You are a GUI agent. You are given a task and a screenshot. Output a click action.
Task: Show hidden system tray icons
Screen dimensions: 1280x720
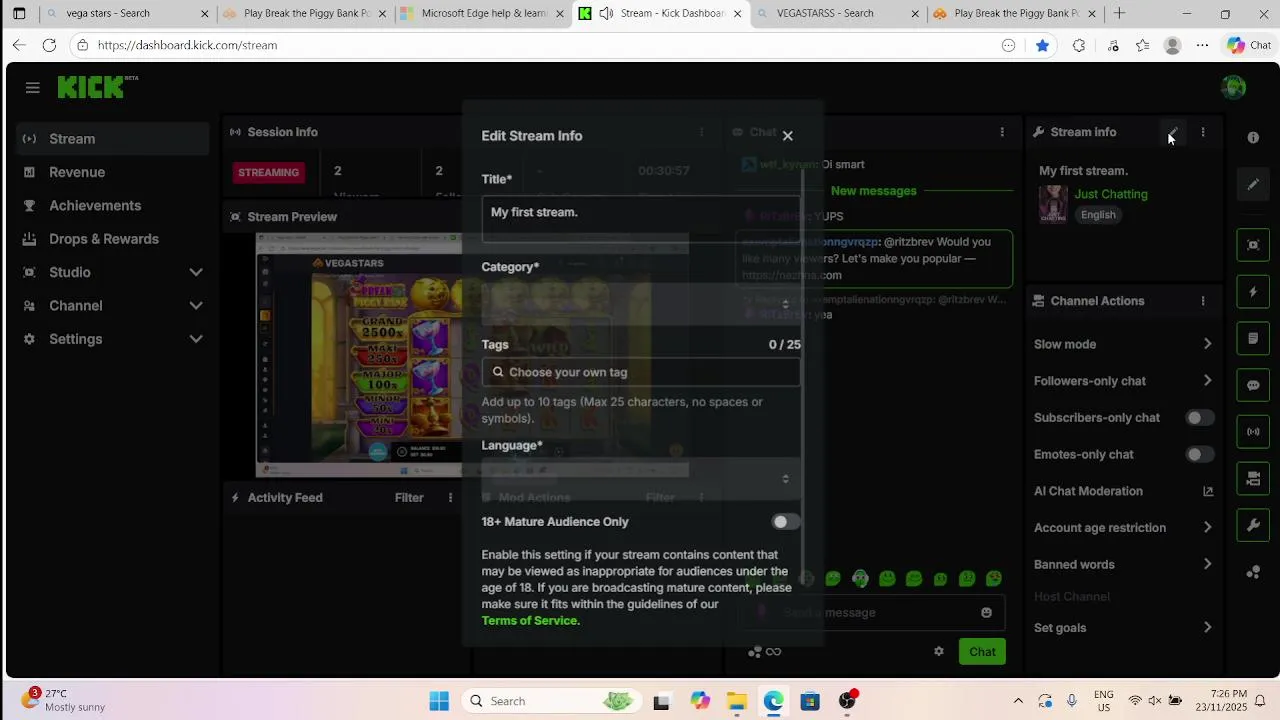(x=1018, y=701)
